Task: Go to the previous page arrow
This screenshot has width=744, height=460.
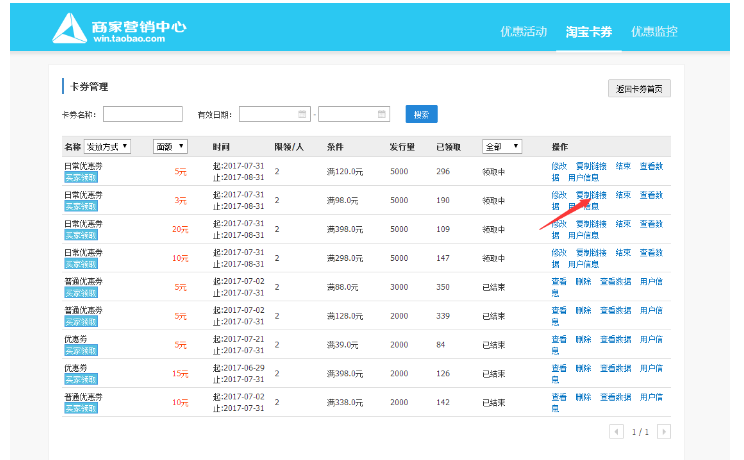Action: (616, 432)
